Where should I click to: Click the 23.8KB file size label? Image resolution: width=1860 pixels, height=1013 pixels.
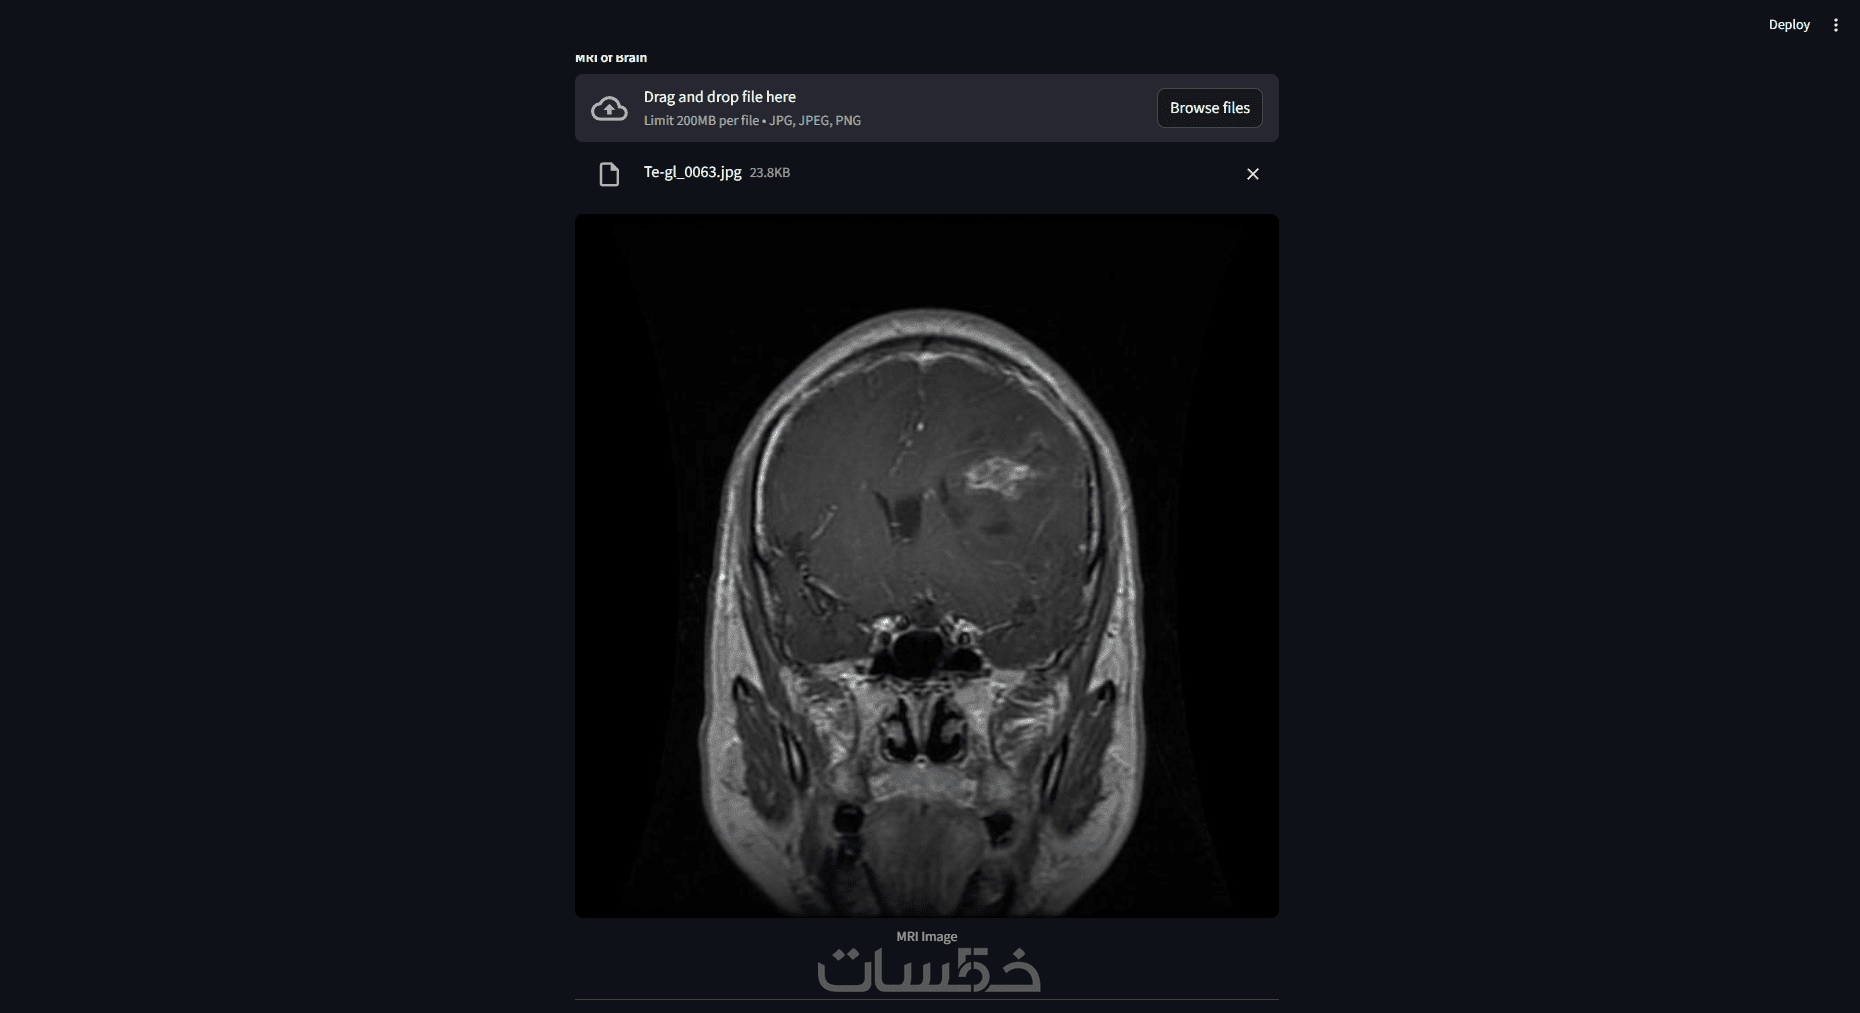[x=769, y=173]
